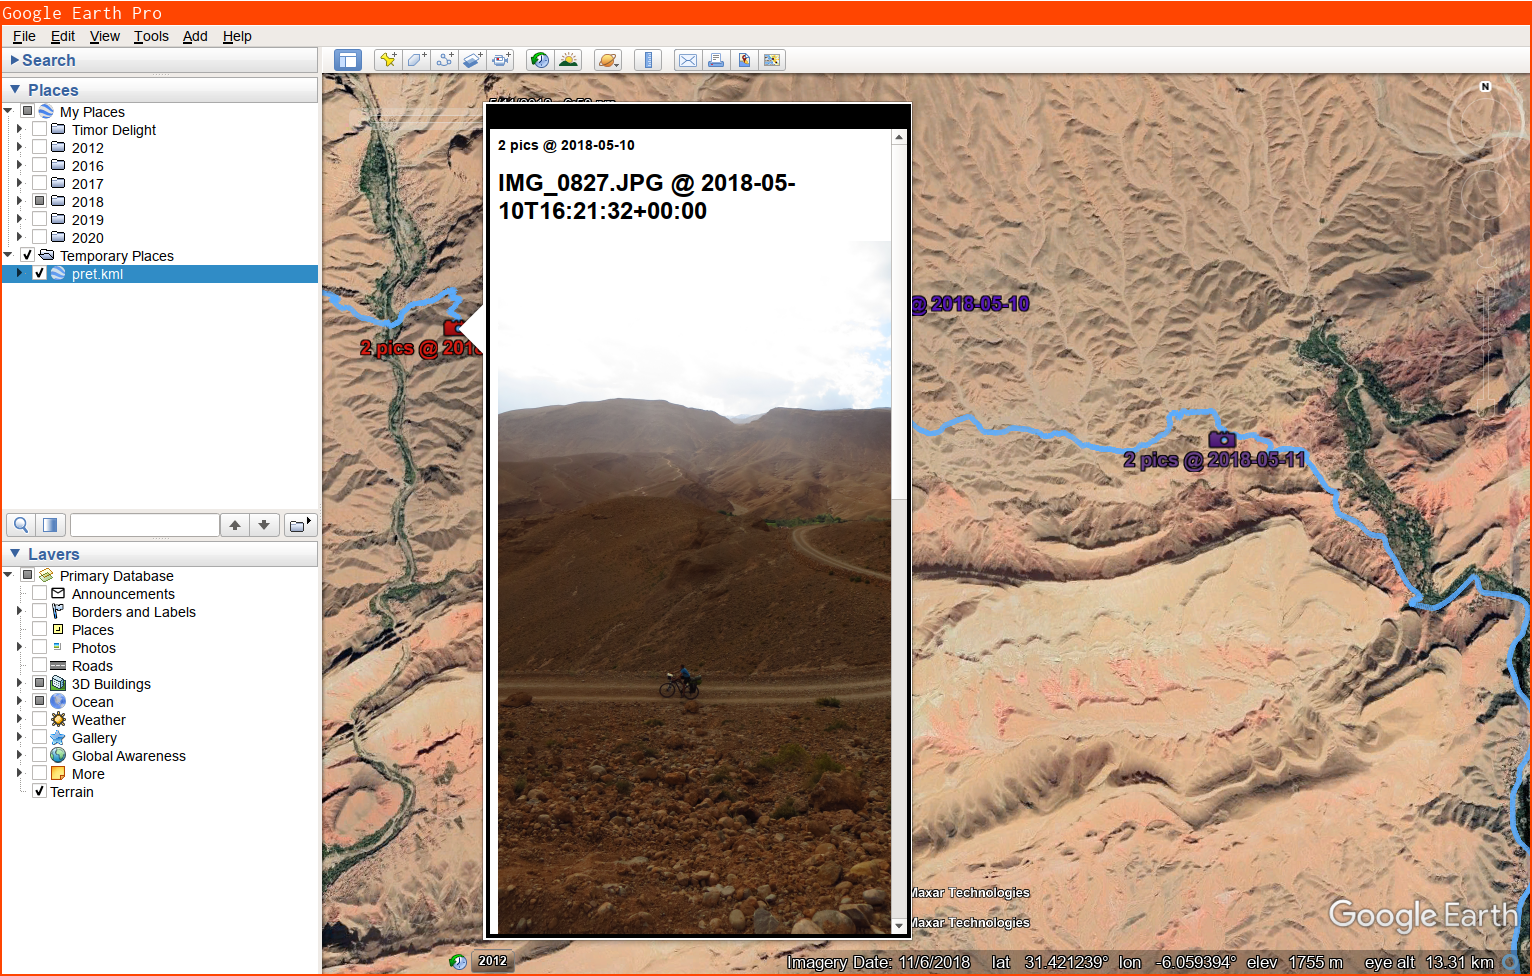The width and height of the screenshot is (1532, 976).
Task: Toggle sunlight across the landscape
Action: coord(568,60)
